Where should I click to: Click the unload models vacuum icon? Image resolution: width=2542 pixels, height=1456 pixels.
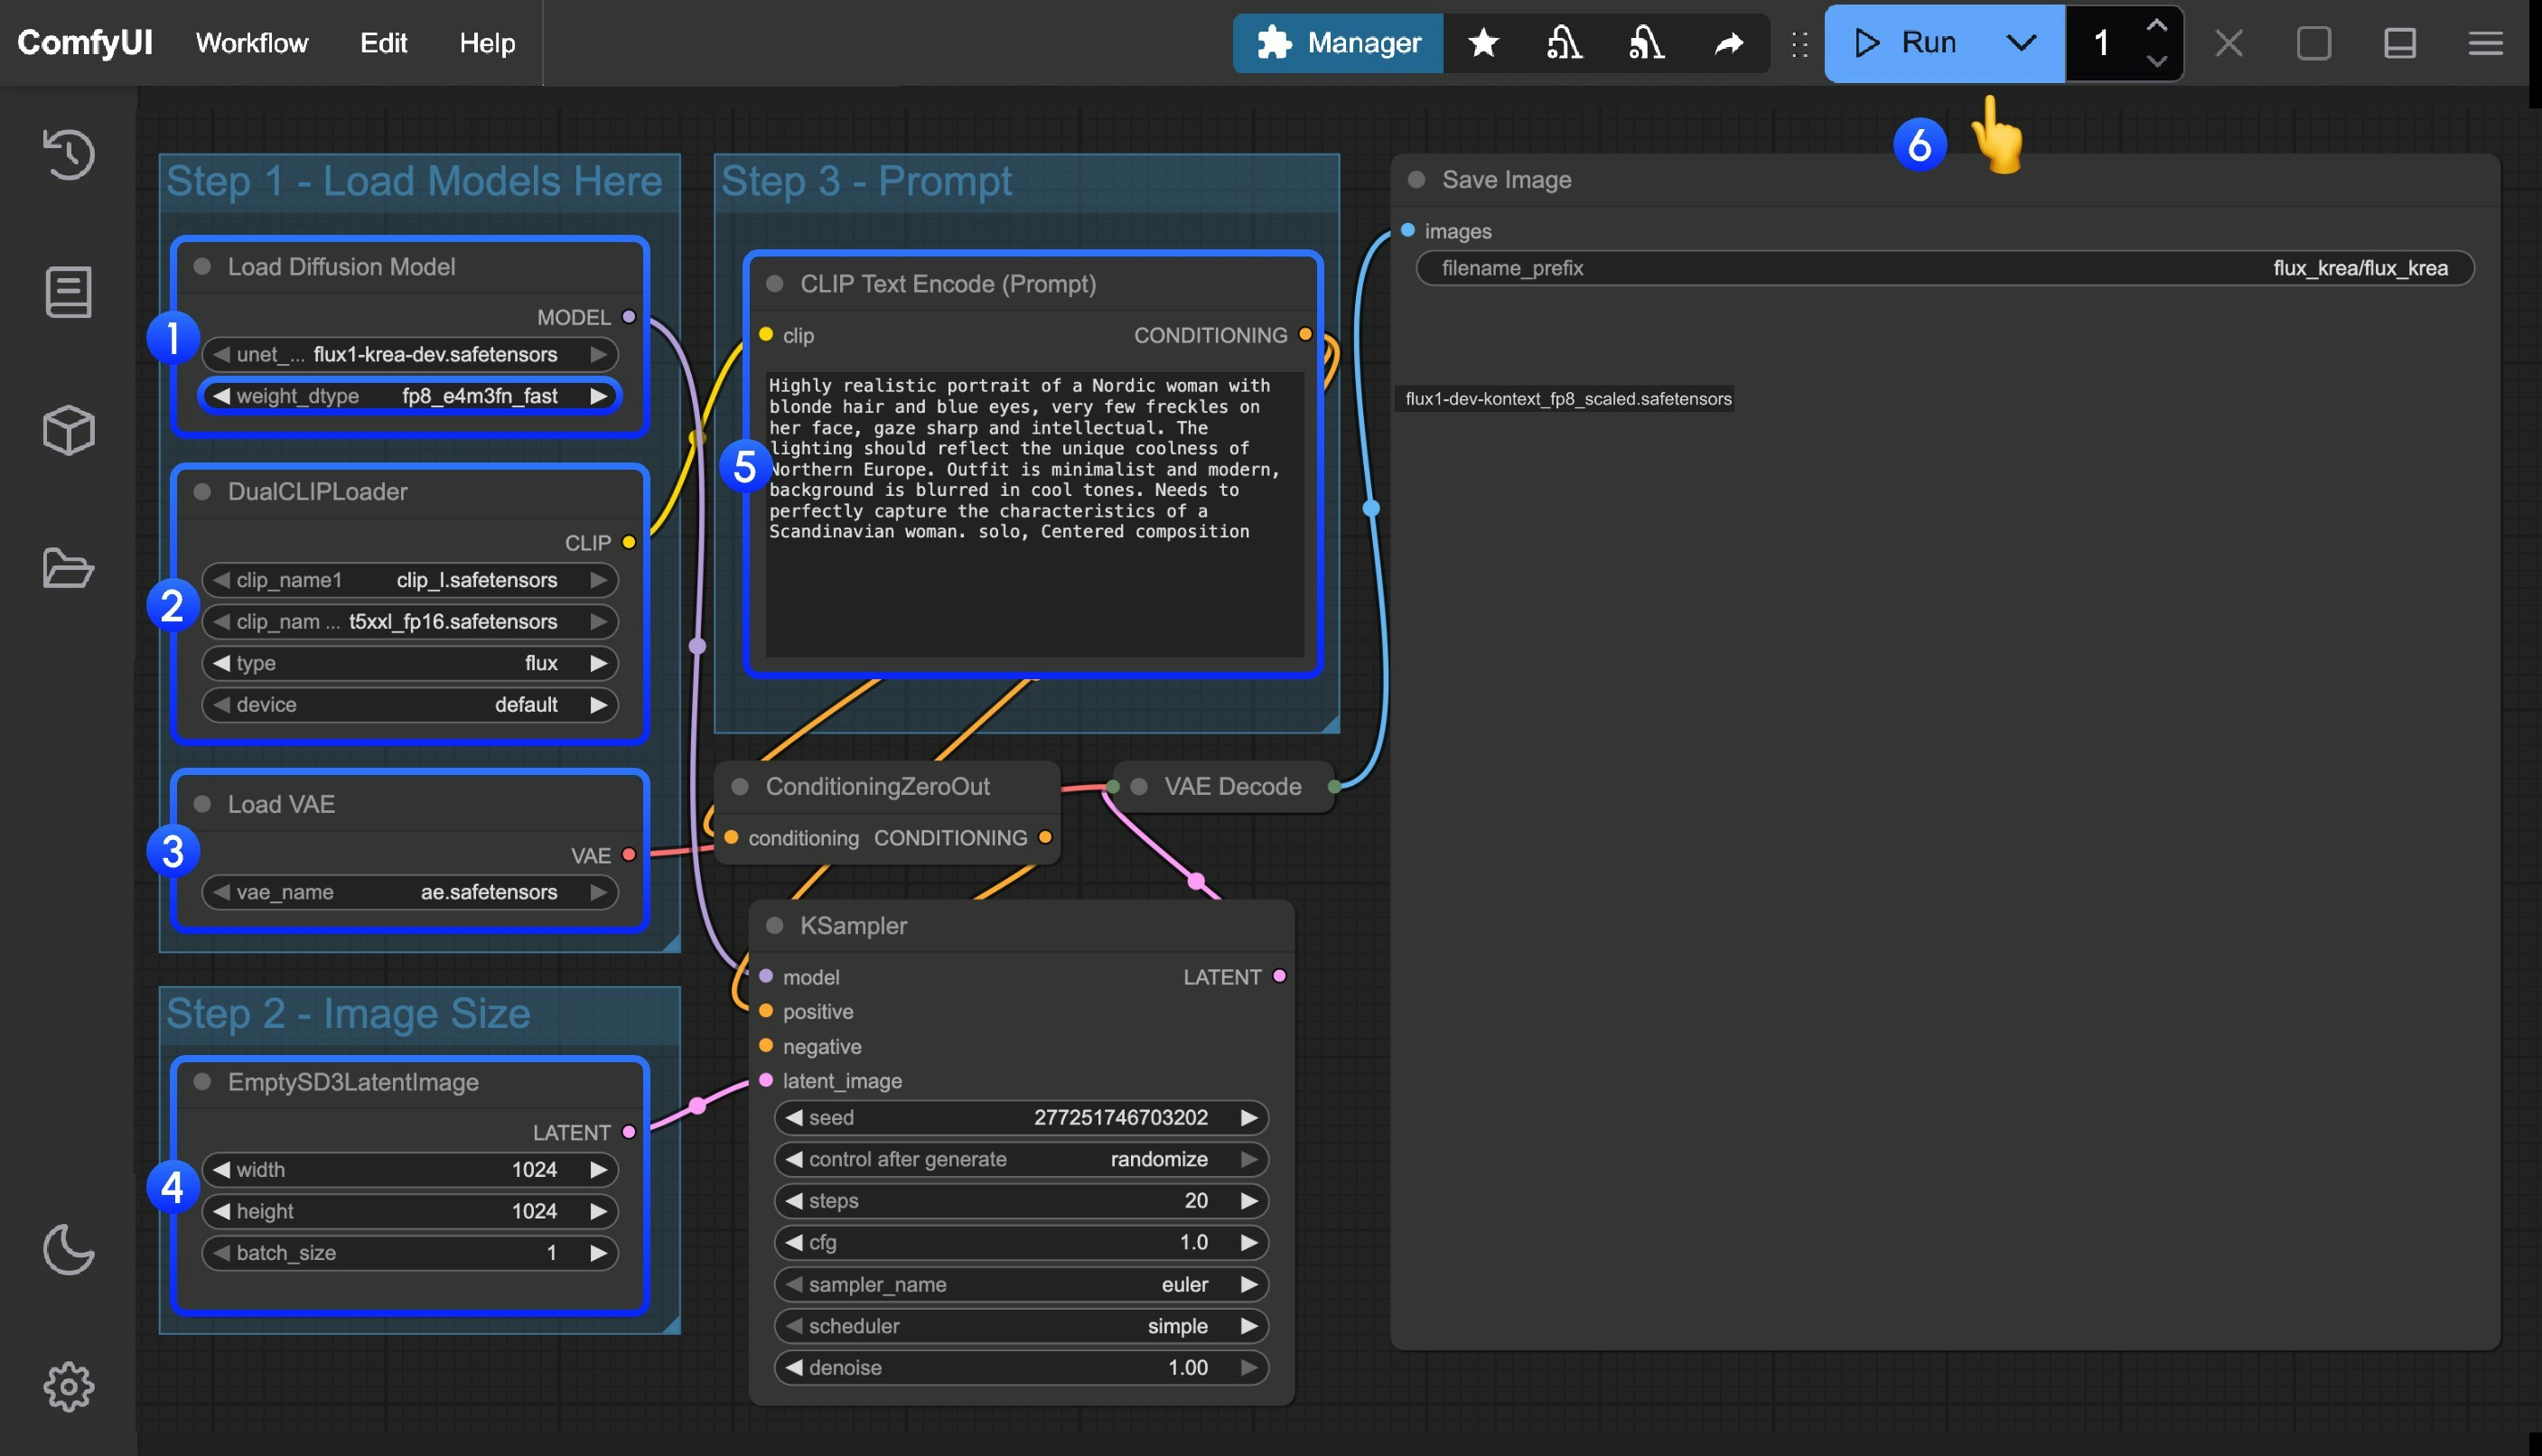(1563, 43)
